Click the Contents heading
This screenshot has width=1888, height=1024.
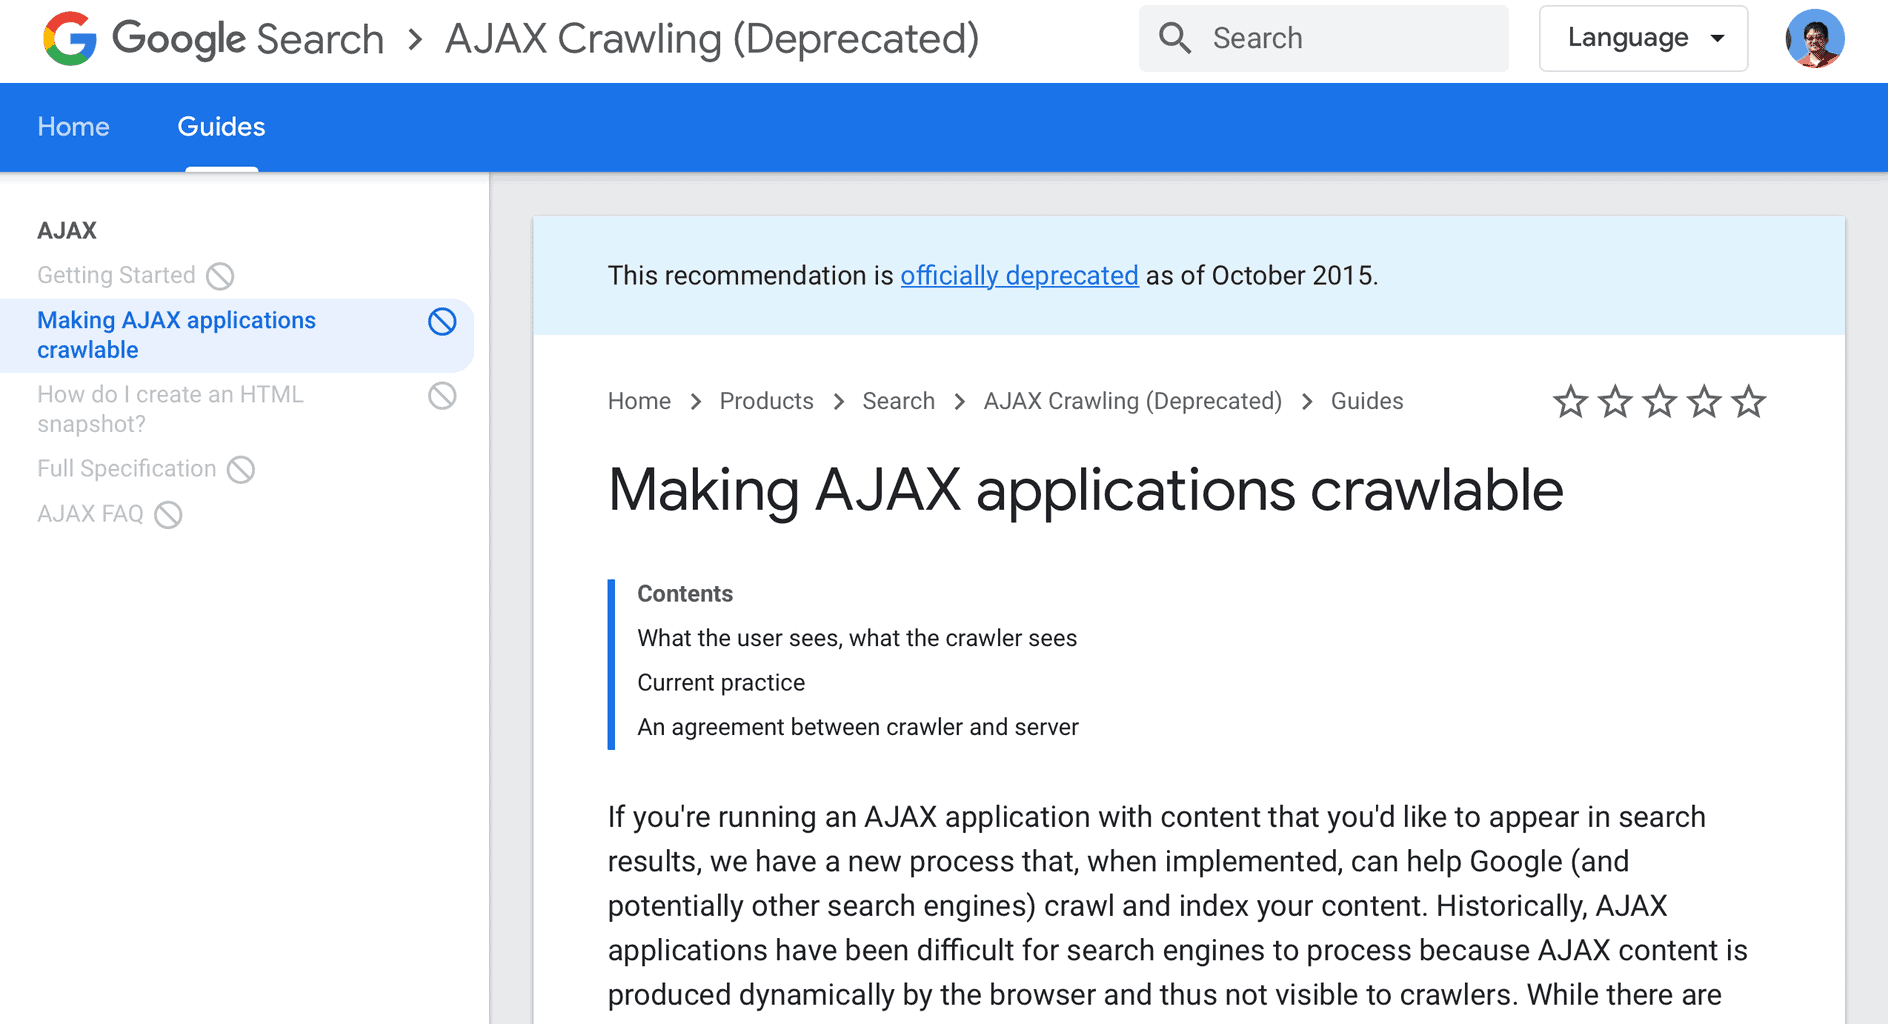point(685,594)
